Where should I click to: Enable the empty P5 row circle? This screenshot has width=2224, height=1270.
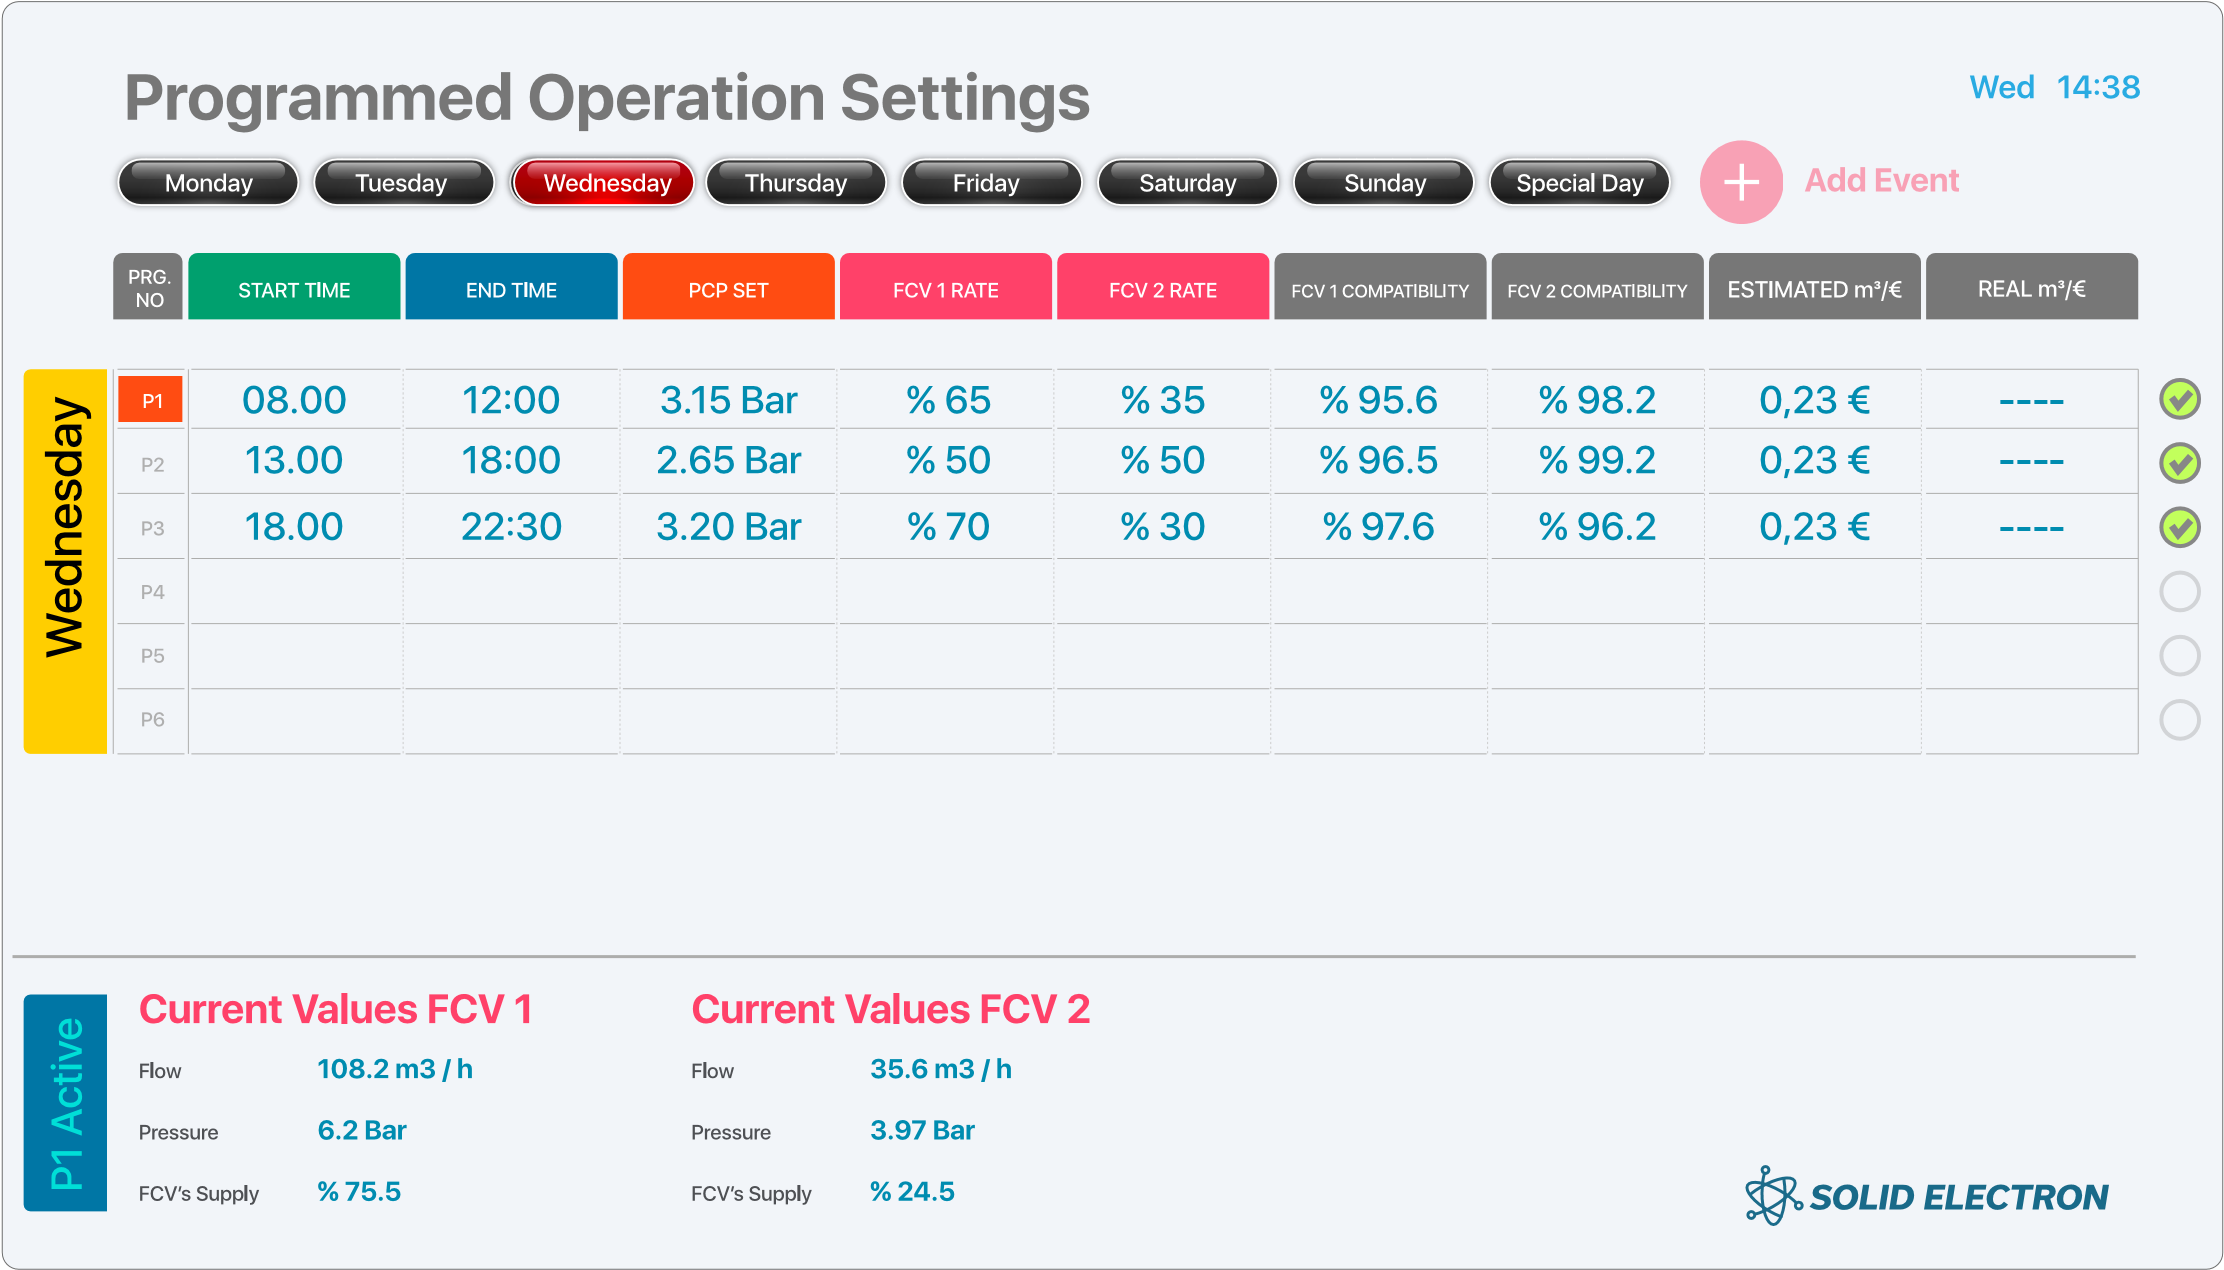point(2179,655)
